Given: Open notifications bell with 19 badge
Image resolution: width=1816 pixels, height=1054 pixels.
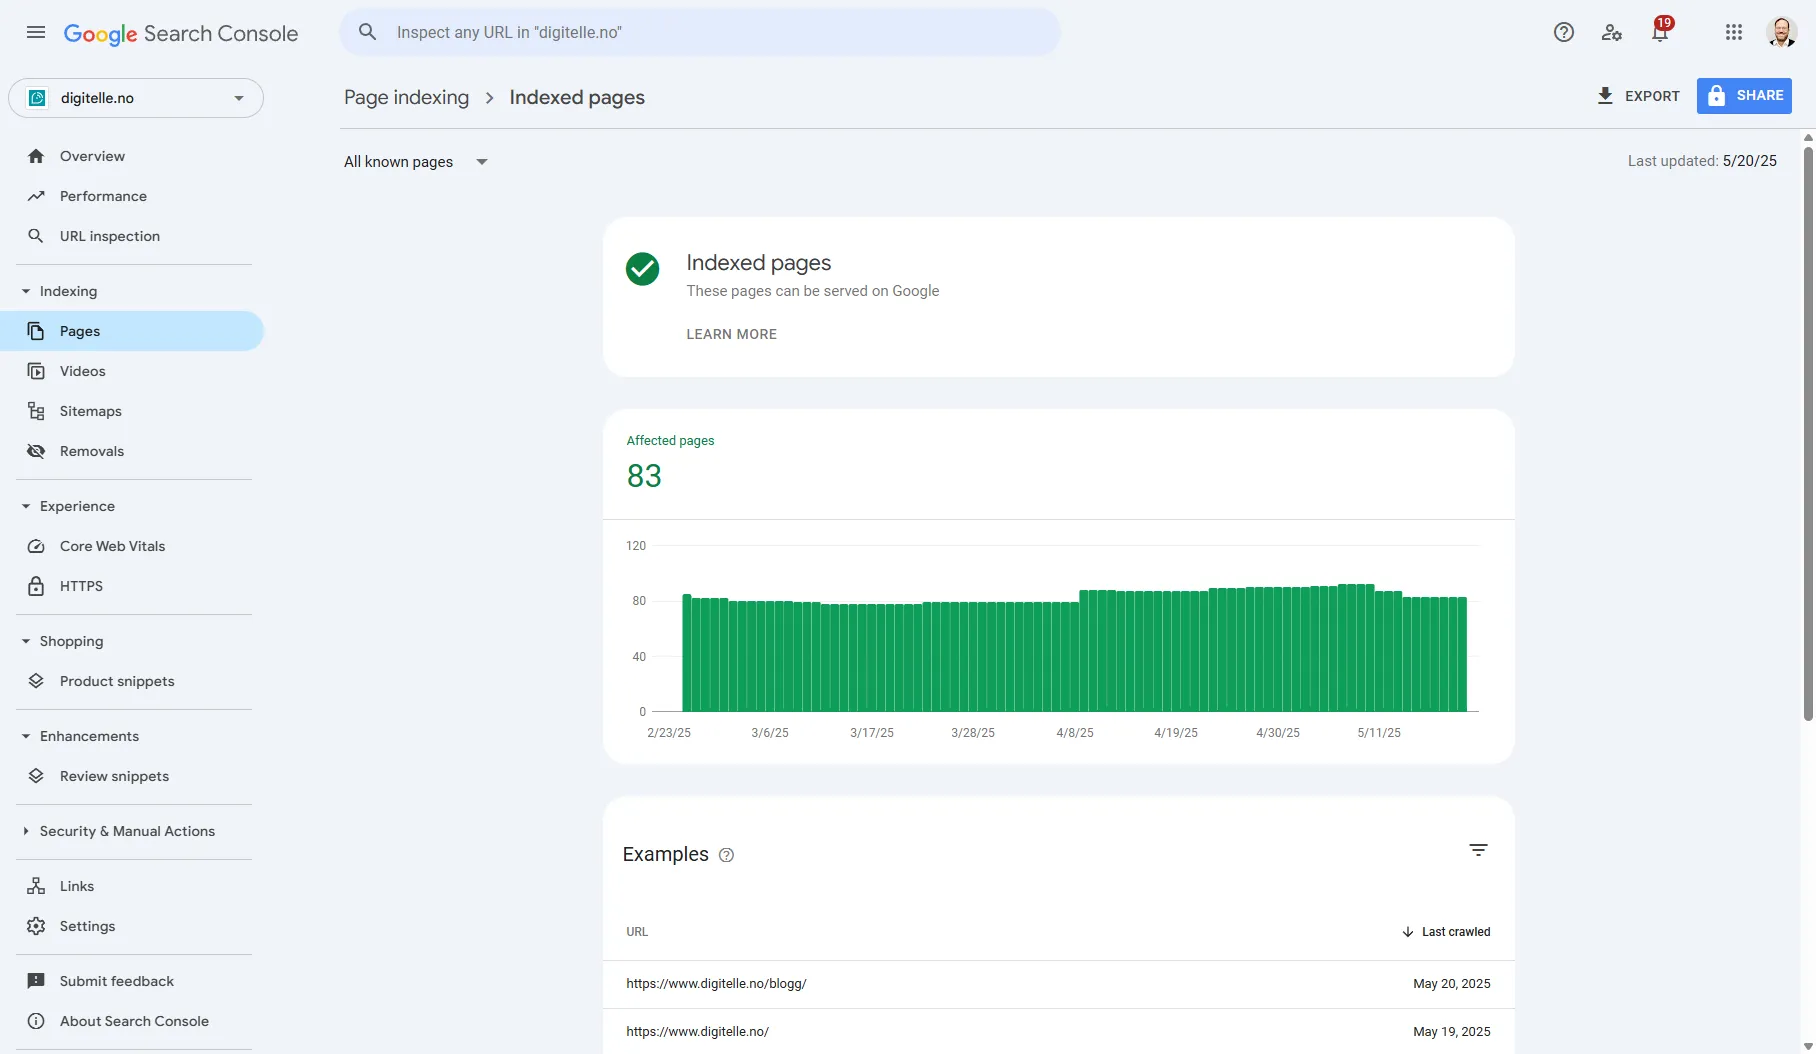Looking at the screenshot, I should [1660, 31].
